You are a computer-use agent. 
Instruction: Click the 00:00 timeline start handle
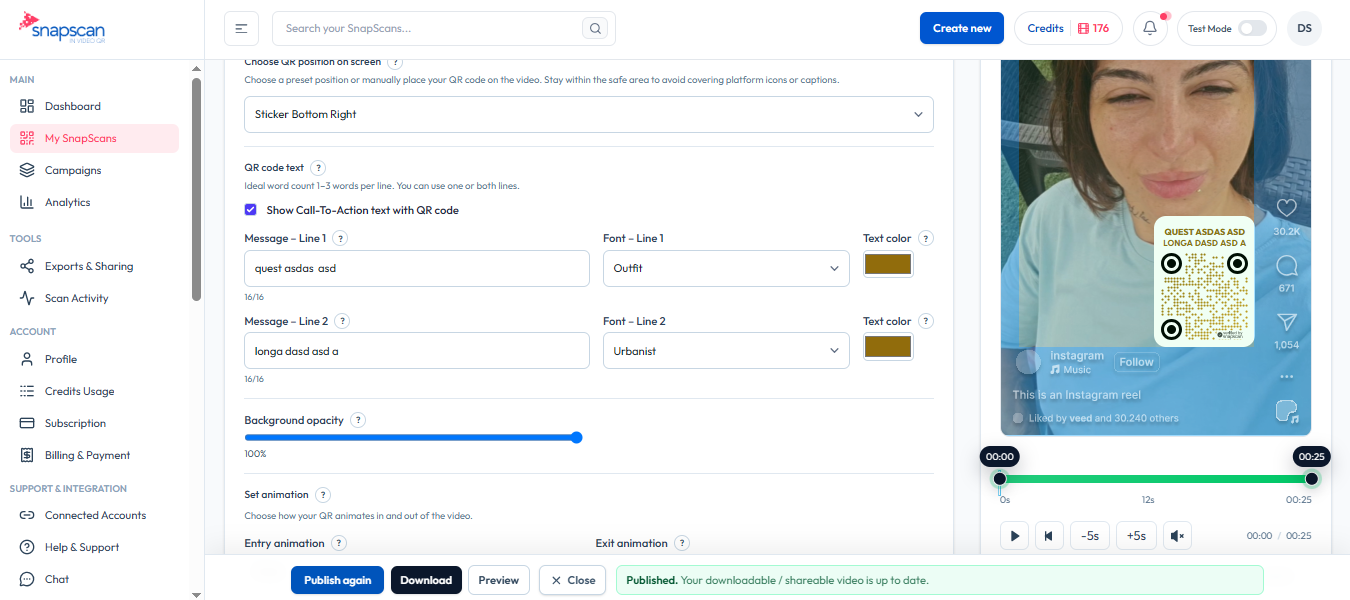[x=1000, y=478]
